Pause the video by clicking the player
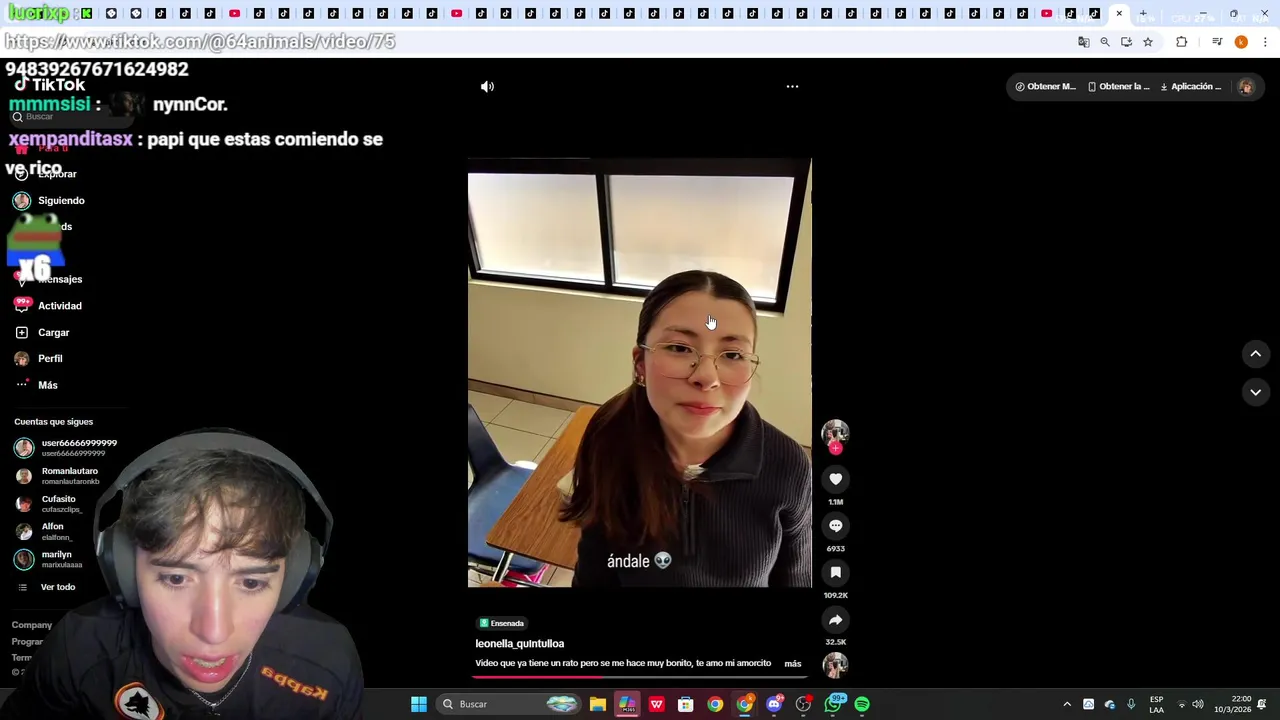Image resolution: width=1280 pixels, height=720 pixels. [640, 372]
